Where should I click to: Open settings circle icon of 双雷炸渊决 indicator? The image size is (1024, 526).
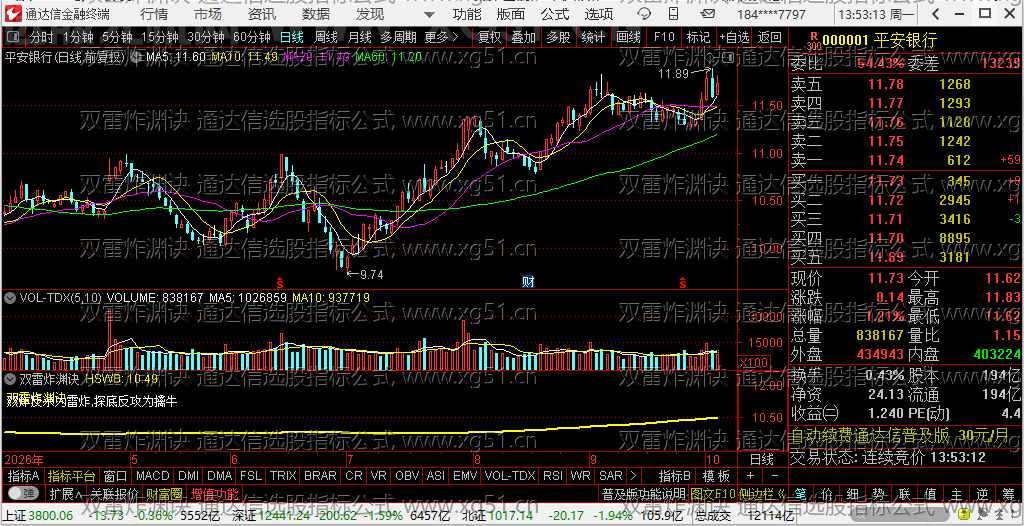[x=10, y=378]
